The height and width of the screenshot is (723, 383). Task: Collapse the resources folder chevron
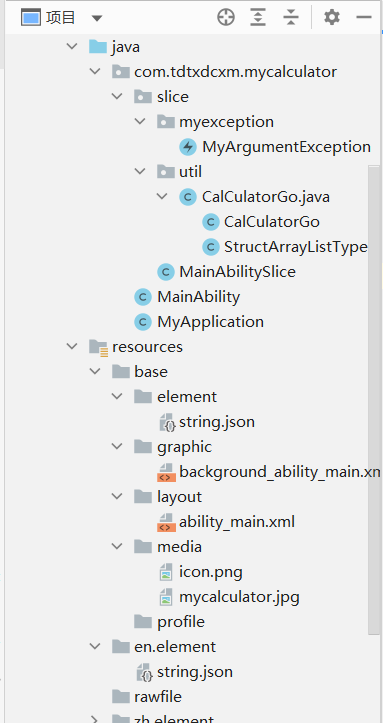click(x=72, y=346)
